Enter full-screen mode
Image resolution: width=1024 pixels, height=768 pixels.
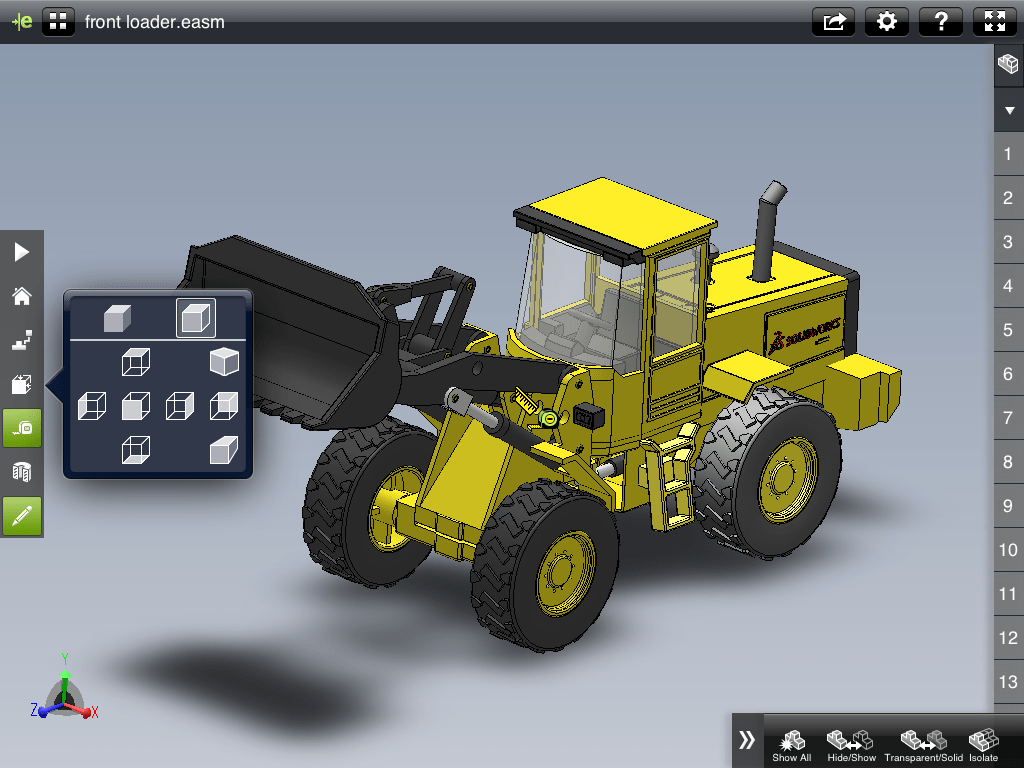[x=994, y=21]
